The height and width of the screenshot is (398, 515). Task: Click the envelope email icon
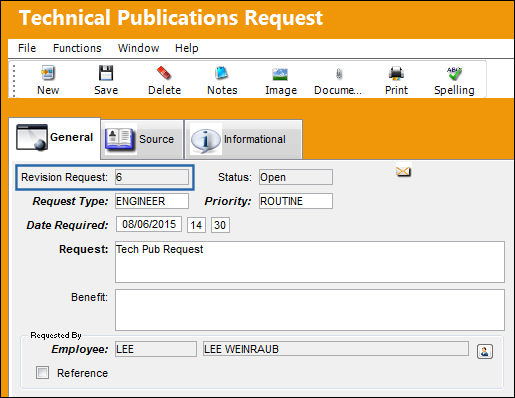(x=403, y=171)
